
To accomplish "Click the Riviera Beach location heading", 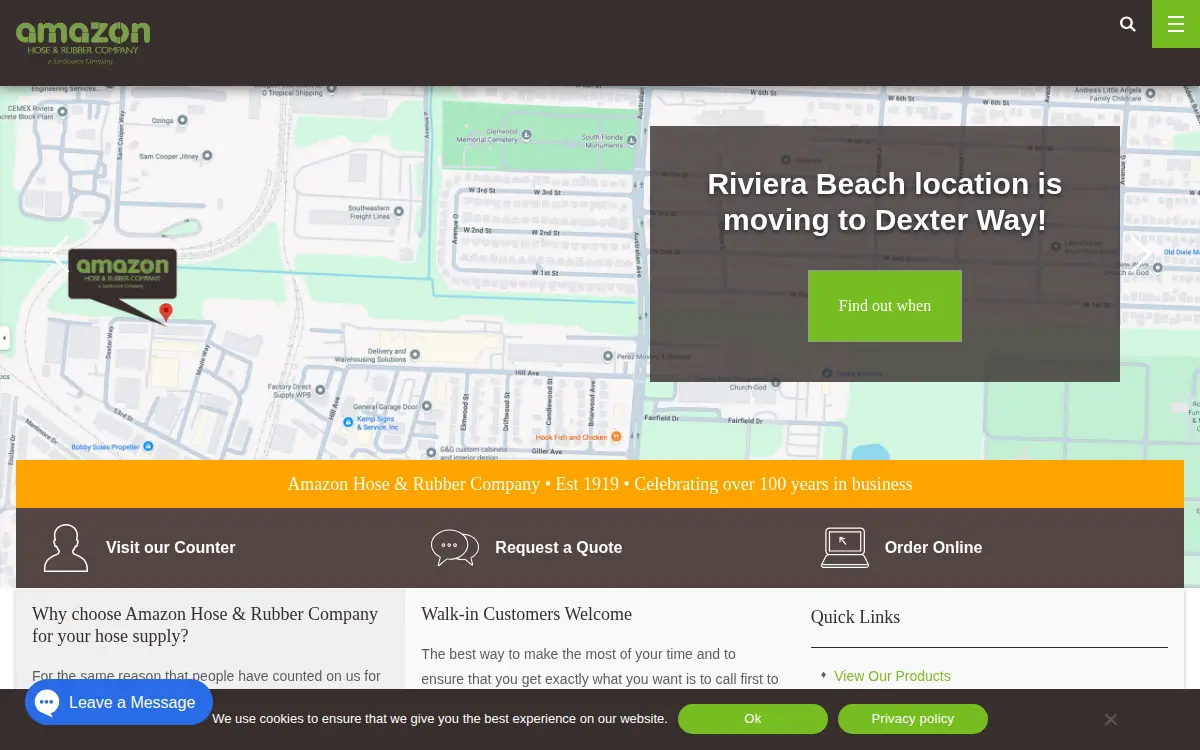I will click(885, 201).
